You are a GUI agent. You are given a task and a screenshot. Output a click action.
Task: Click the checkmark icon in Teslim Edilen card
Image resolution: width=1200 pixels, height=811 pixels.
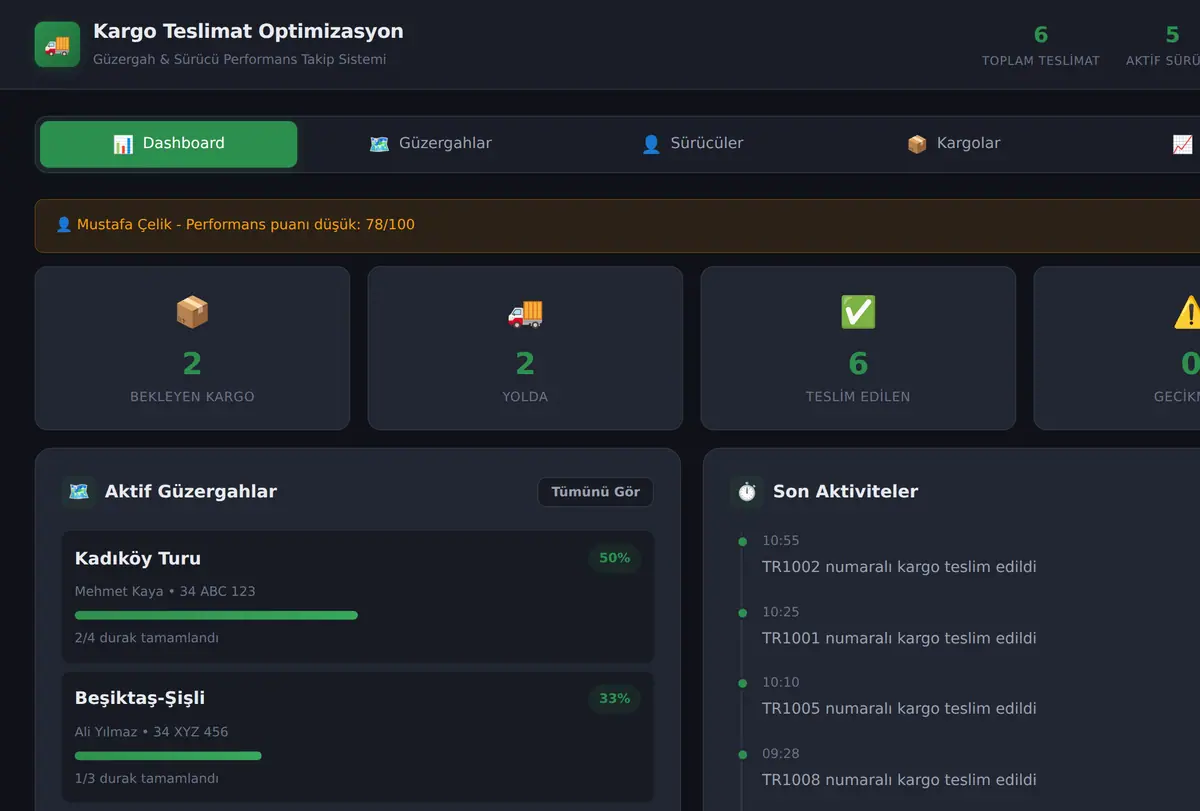pyautogui.click(x=858, y=313)
